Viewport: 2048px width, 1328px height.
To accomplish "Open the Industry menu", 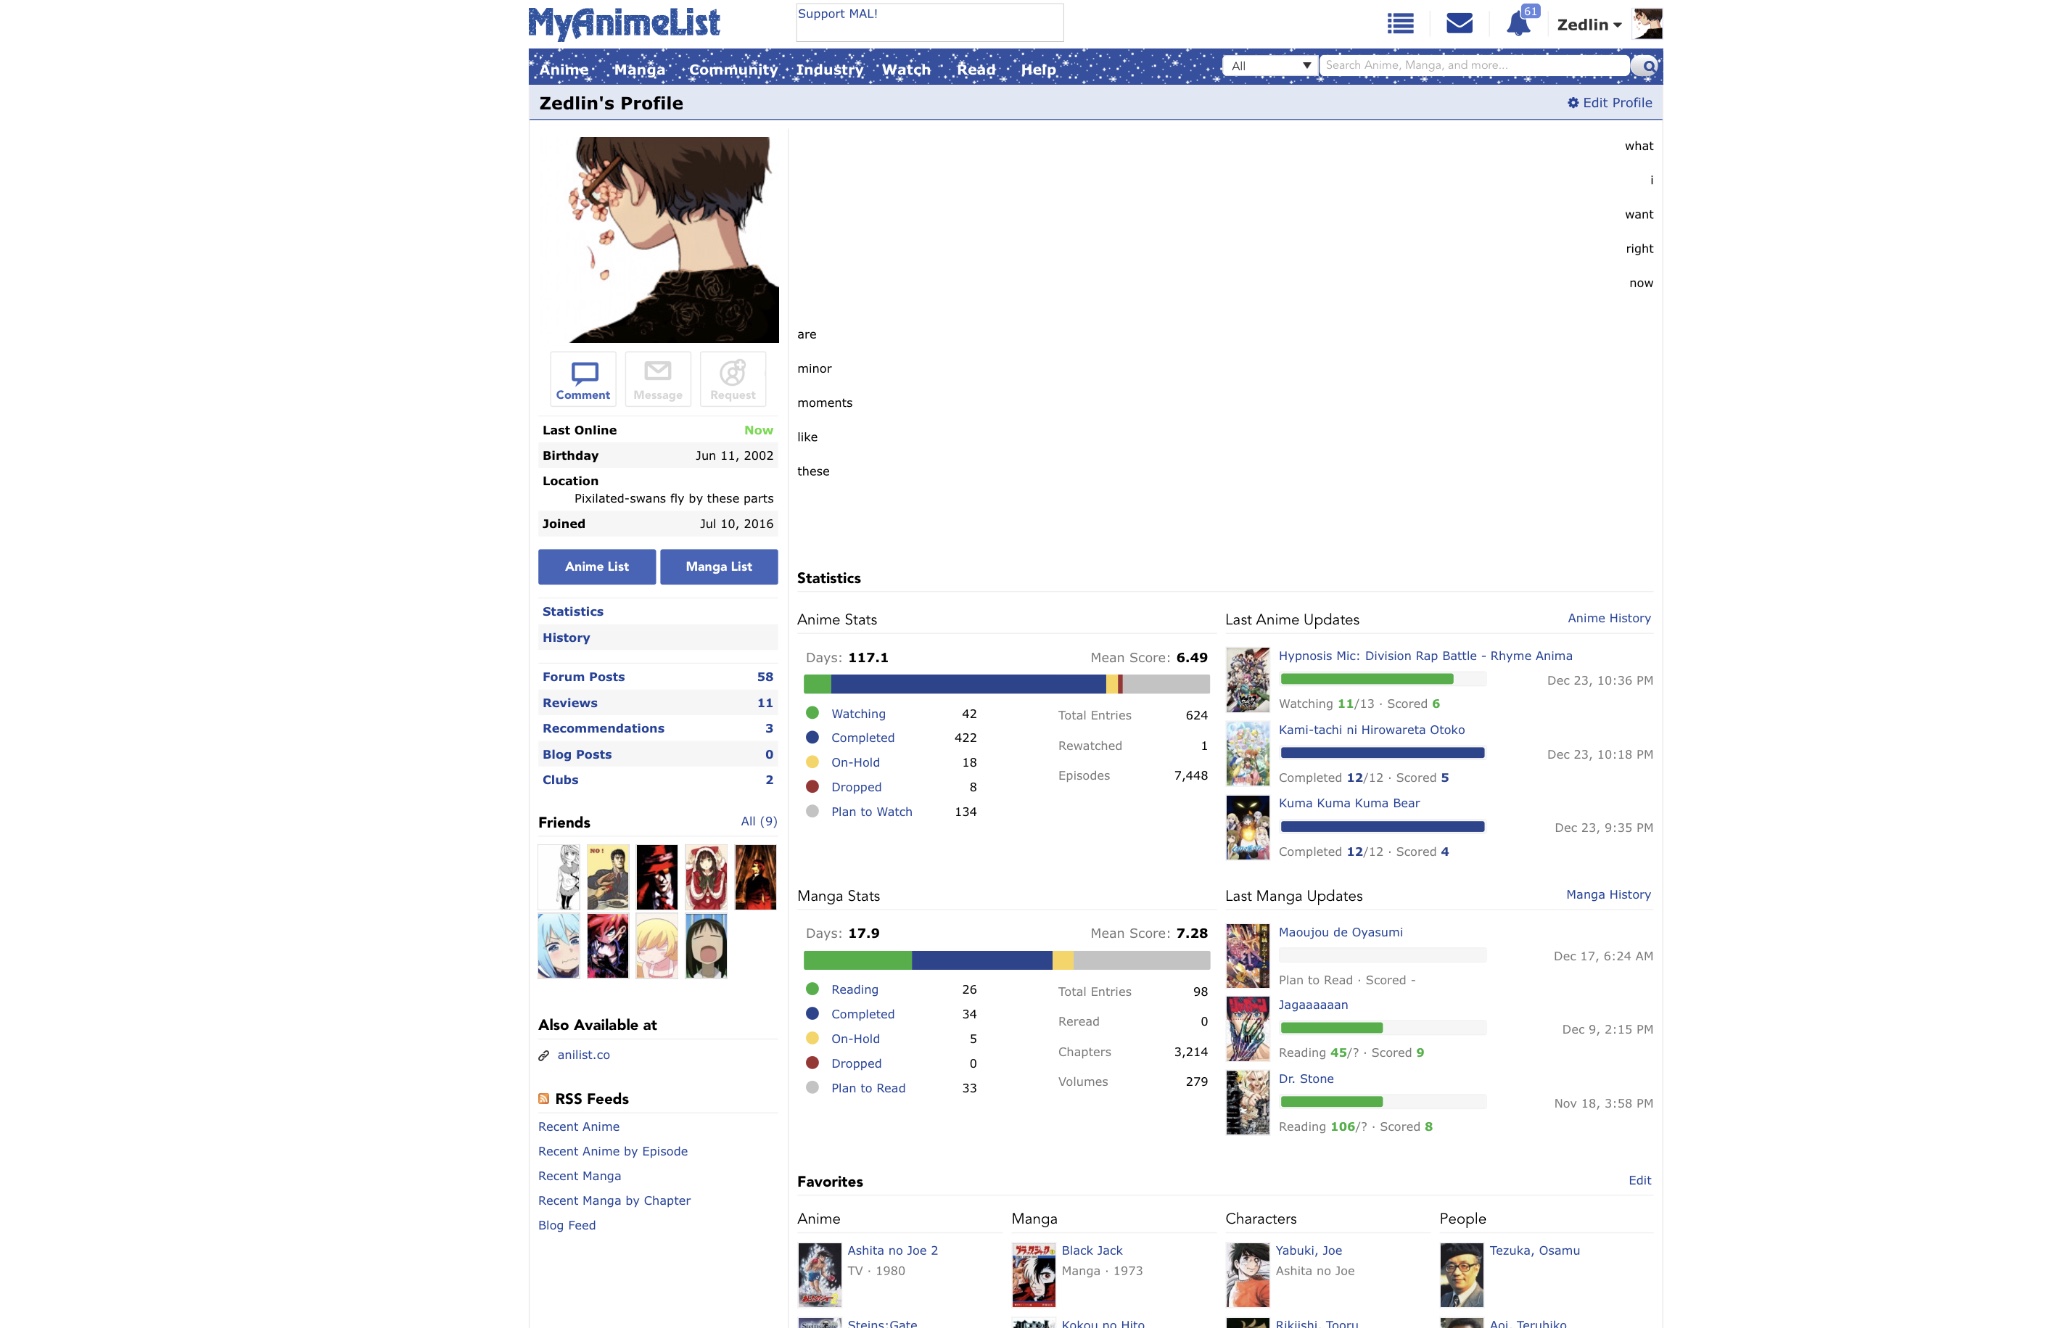I will (829, 69).
